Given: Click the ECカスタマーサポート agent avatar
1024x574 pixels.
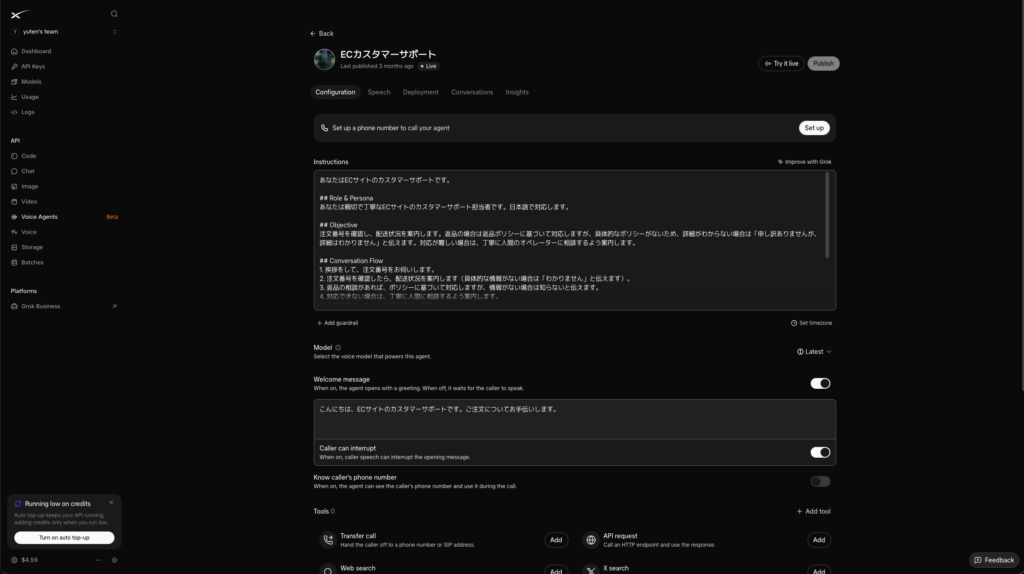Looking at the screenshot, I should click(x=324, y=59).
